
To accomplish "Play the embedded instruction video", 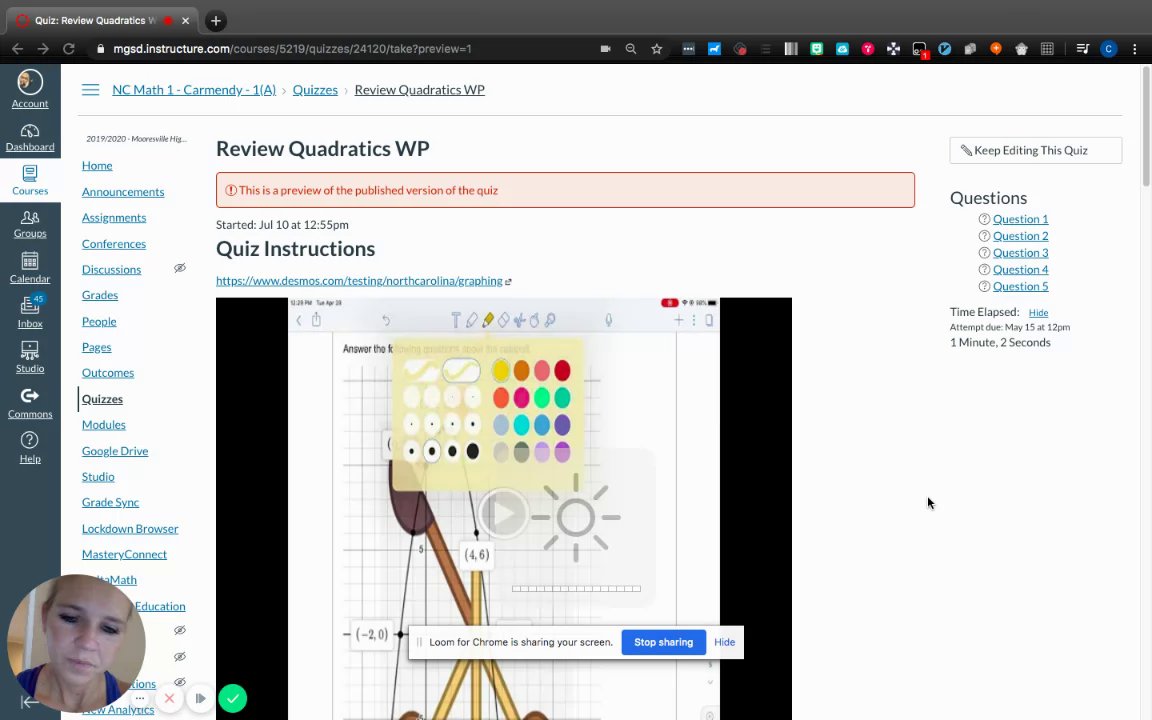I will tap(503, 512).
